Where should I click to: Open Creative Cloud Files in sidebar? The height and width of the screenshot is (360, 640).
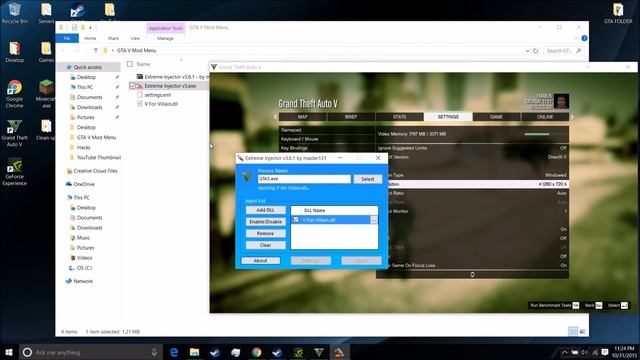[95, 171]
